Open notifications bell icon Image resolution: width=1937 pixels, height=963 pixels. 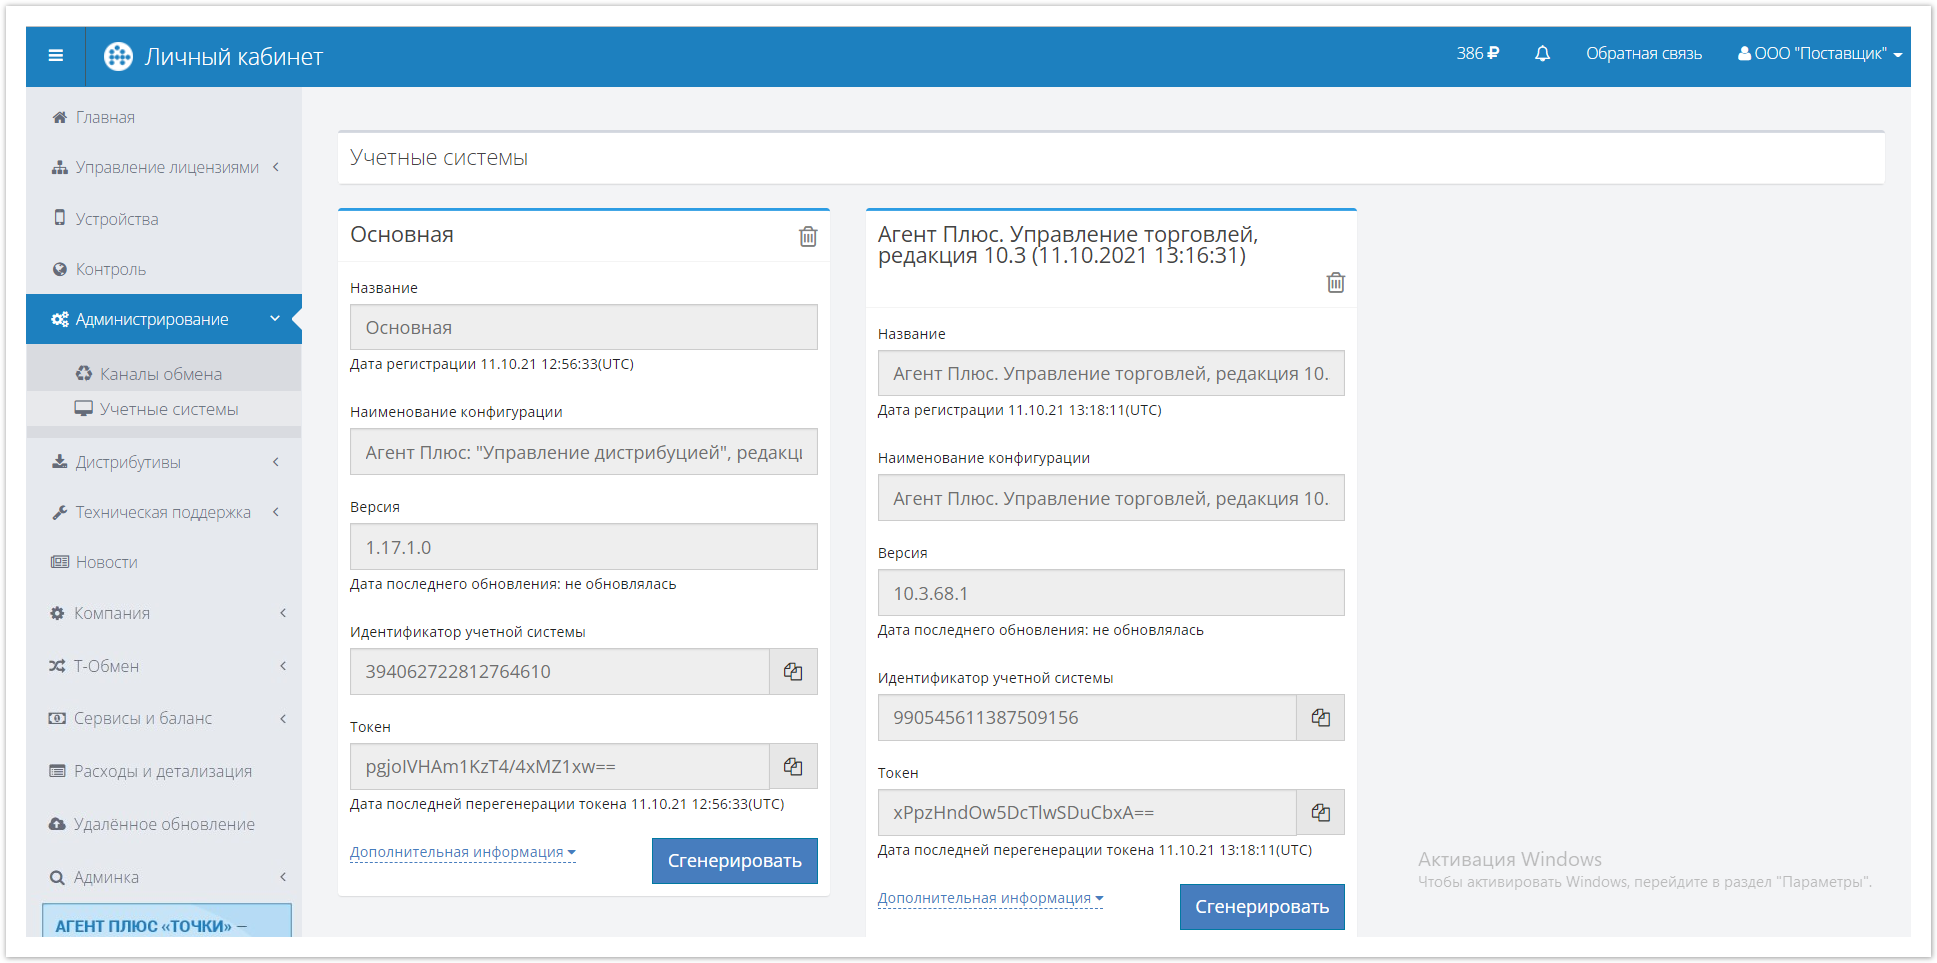click(1542, 54)
